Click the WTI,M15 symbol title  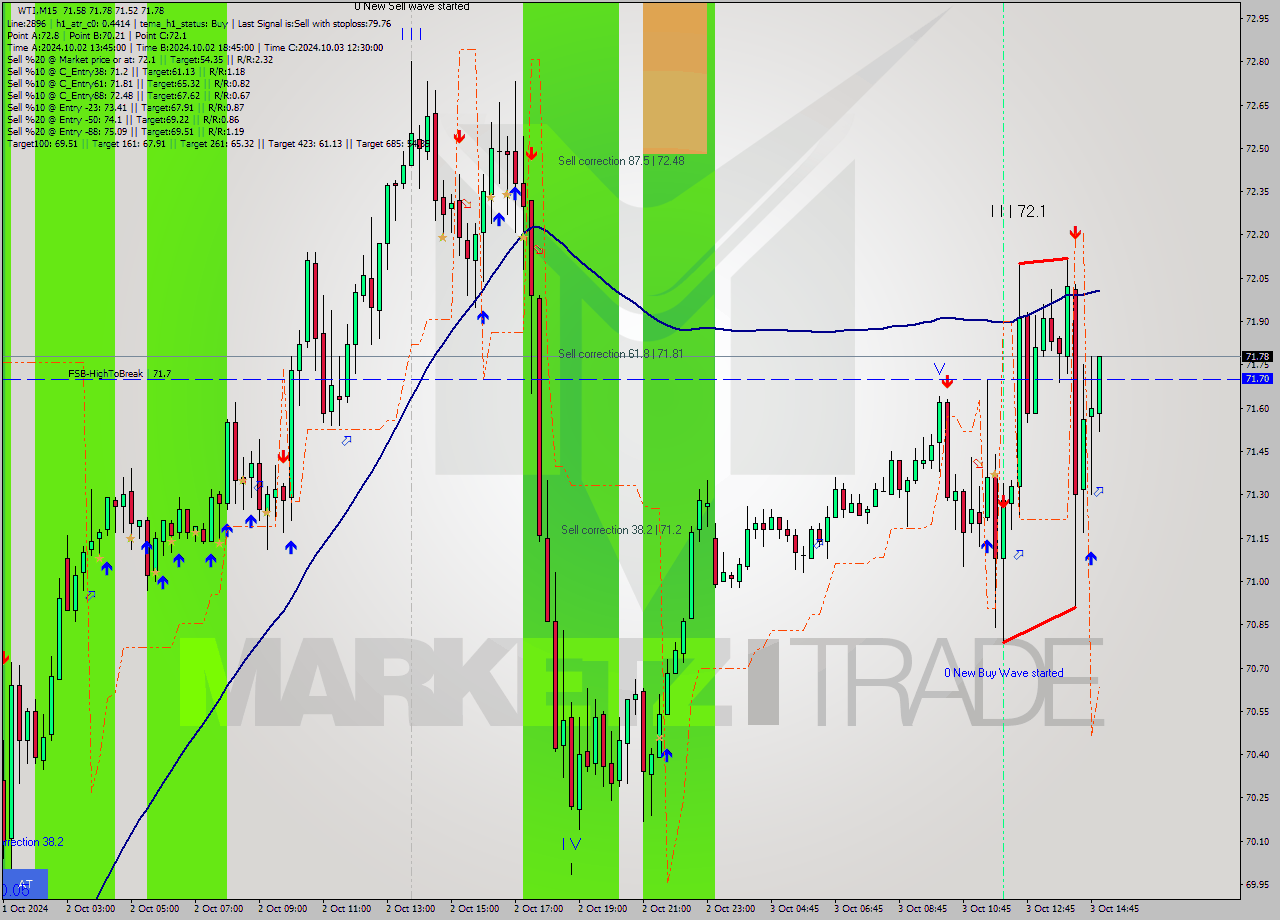click(36, 10)
